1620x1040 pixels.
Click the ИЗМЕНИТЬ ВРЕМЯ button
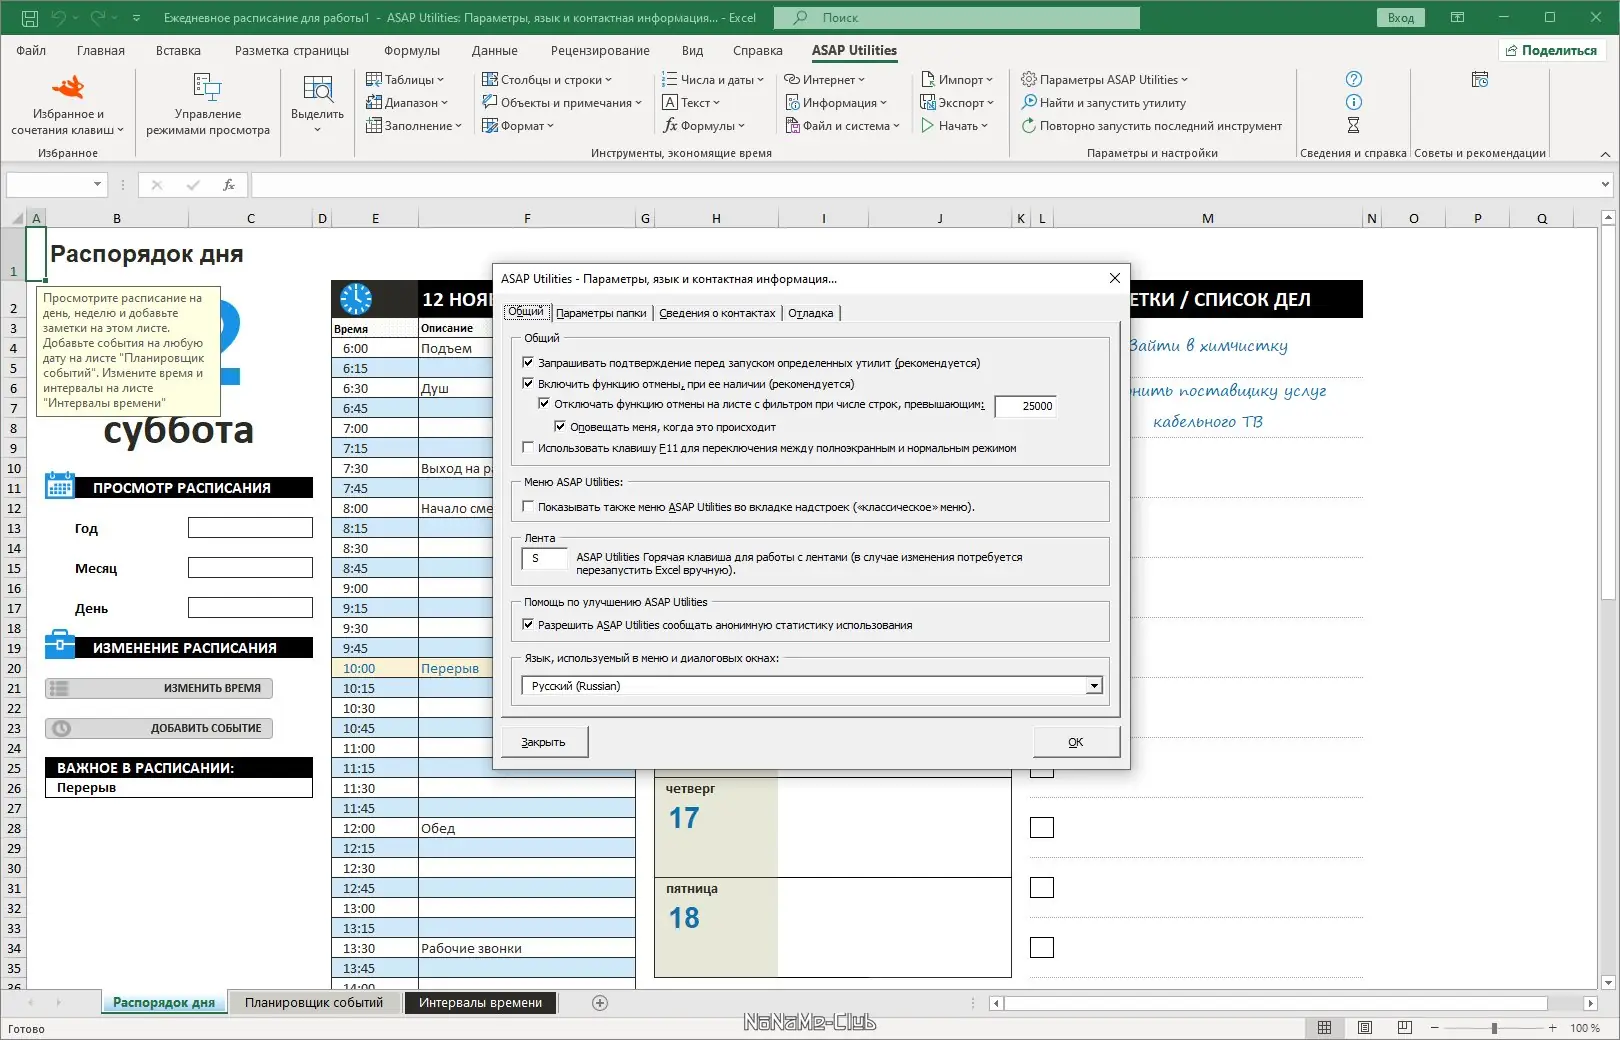(159, 688)
